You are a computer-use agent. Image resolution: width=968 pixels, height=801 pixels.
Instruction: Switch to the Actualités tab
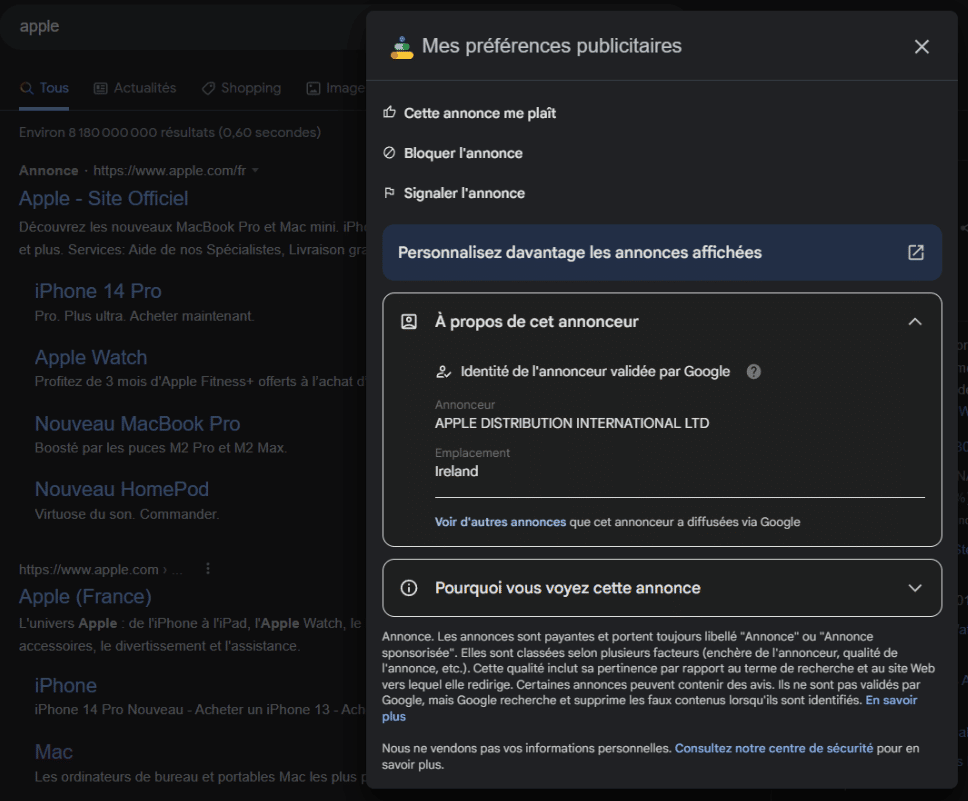[135, 88]
